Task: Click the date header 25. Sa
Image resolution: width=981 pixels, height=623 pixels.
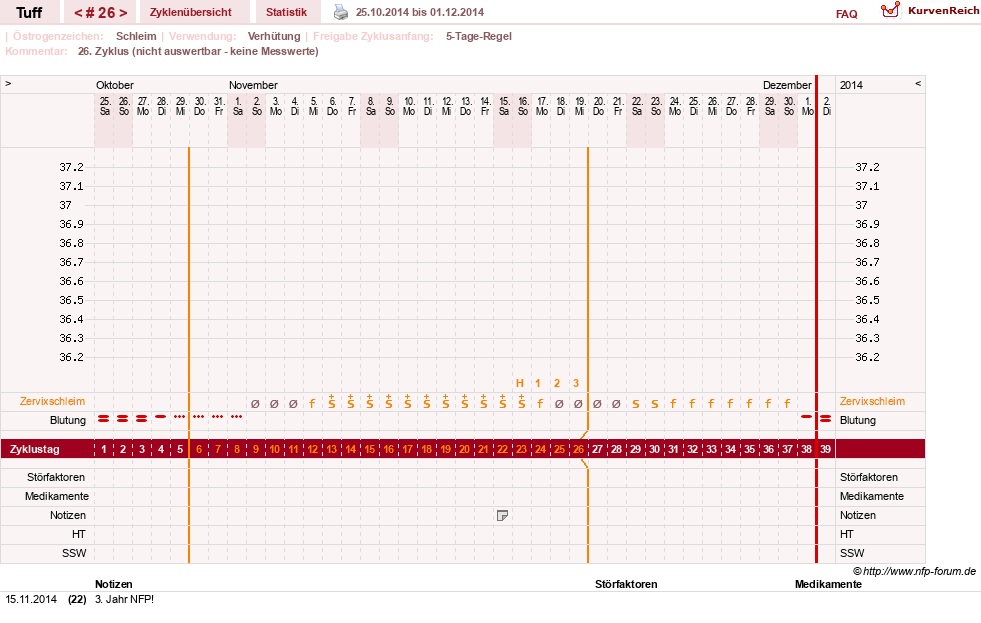Action: (104, 106)
